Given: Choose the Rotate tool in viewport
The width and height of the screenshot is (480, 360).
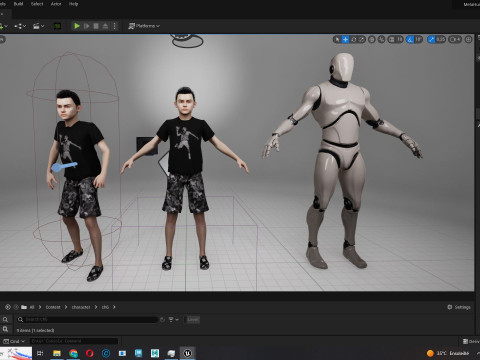Looking at the screenshot, I should click(x=354, y=39).
